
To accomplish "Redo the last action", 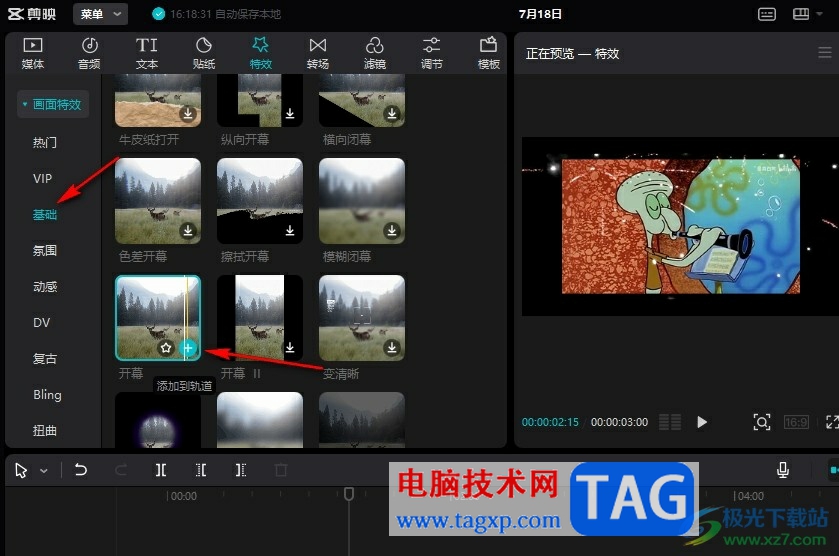I will (x=121, y=470).
